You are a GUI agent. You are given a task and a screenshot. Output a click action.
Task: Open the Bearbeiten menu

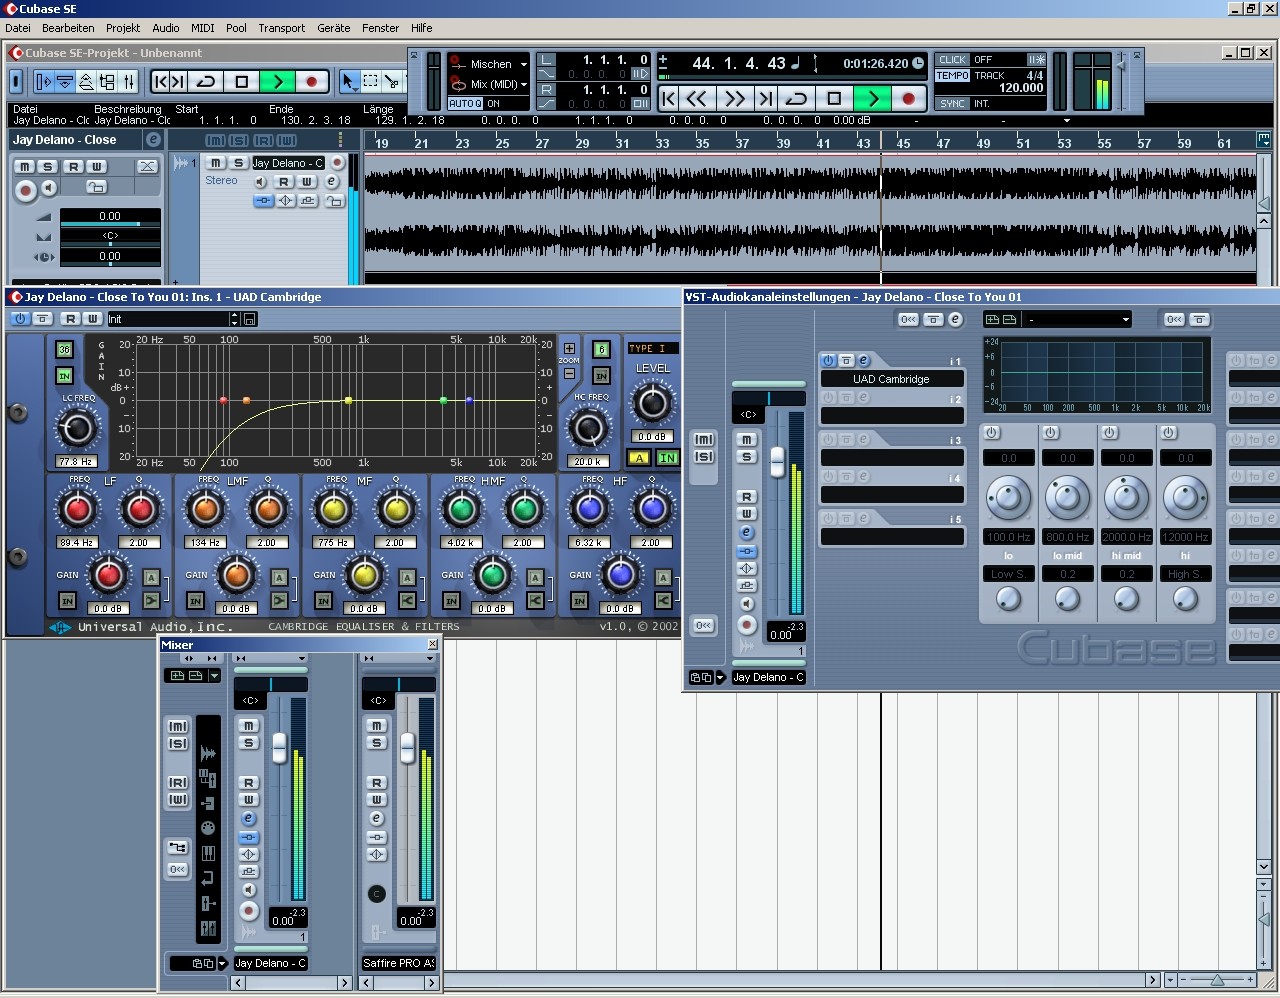(x=68, y=28)
